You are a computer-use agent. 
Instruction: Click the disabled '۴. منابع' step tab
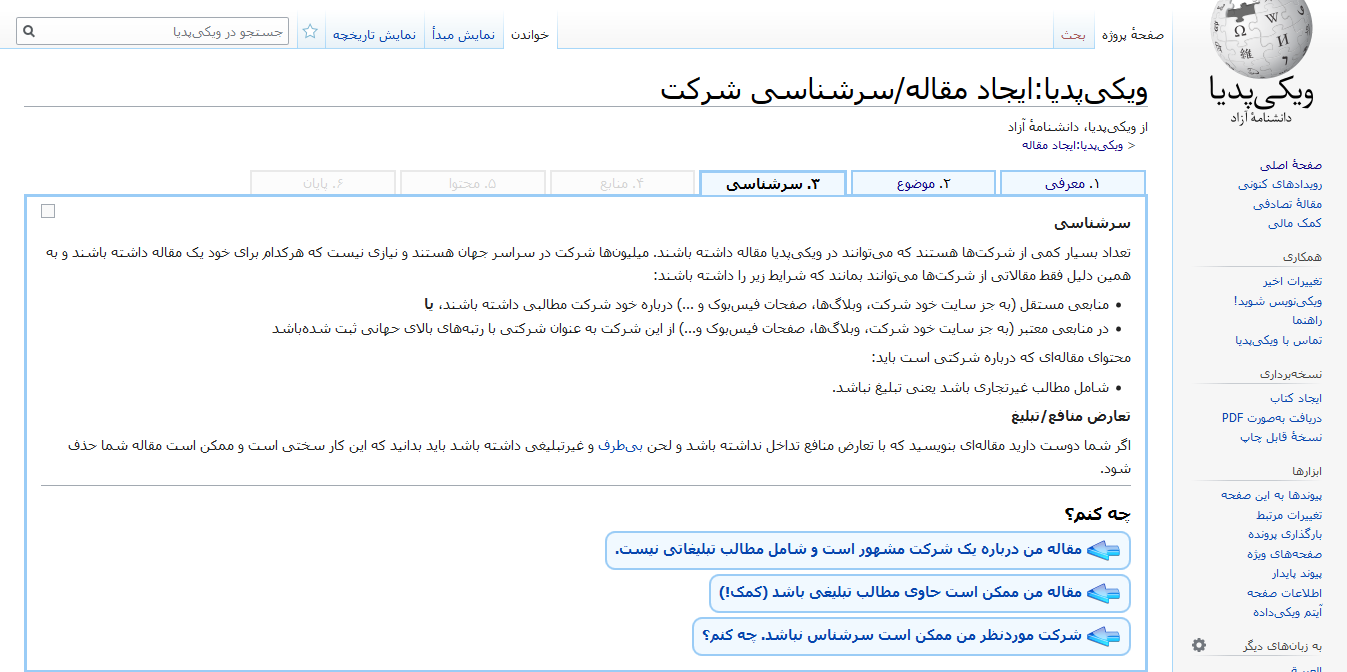(622, 184)
